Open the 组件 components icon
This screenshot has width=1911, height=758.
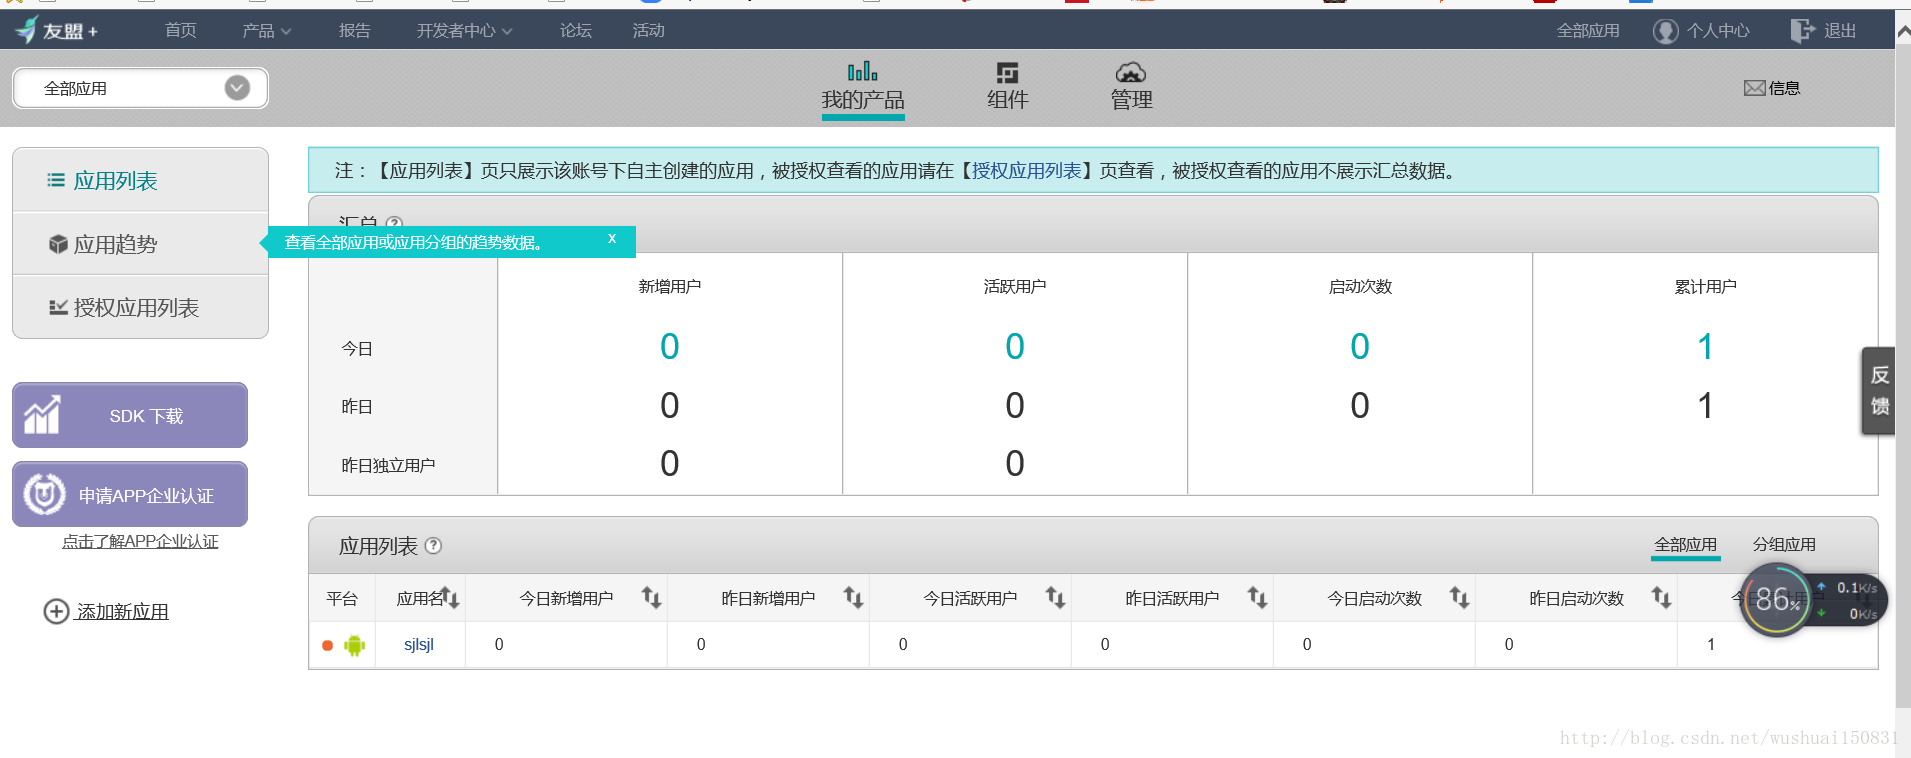pyautogui.click(x=1007, y=72)
